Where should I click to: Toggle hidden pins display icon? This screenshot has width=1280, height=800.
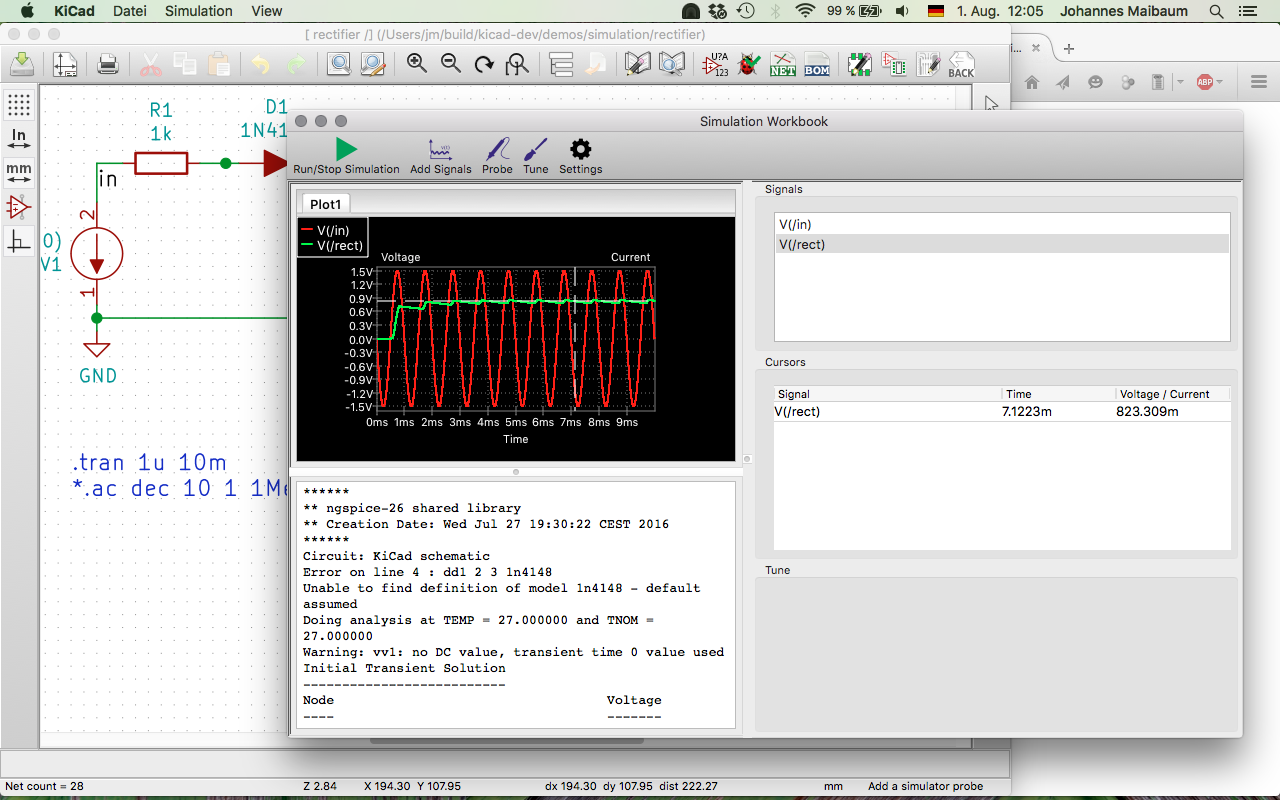[19, 207]
